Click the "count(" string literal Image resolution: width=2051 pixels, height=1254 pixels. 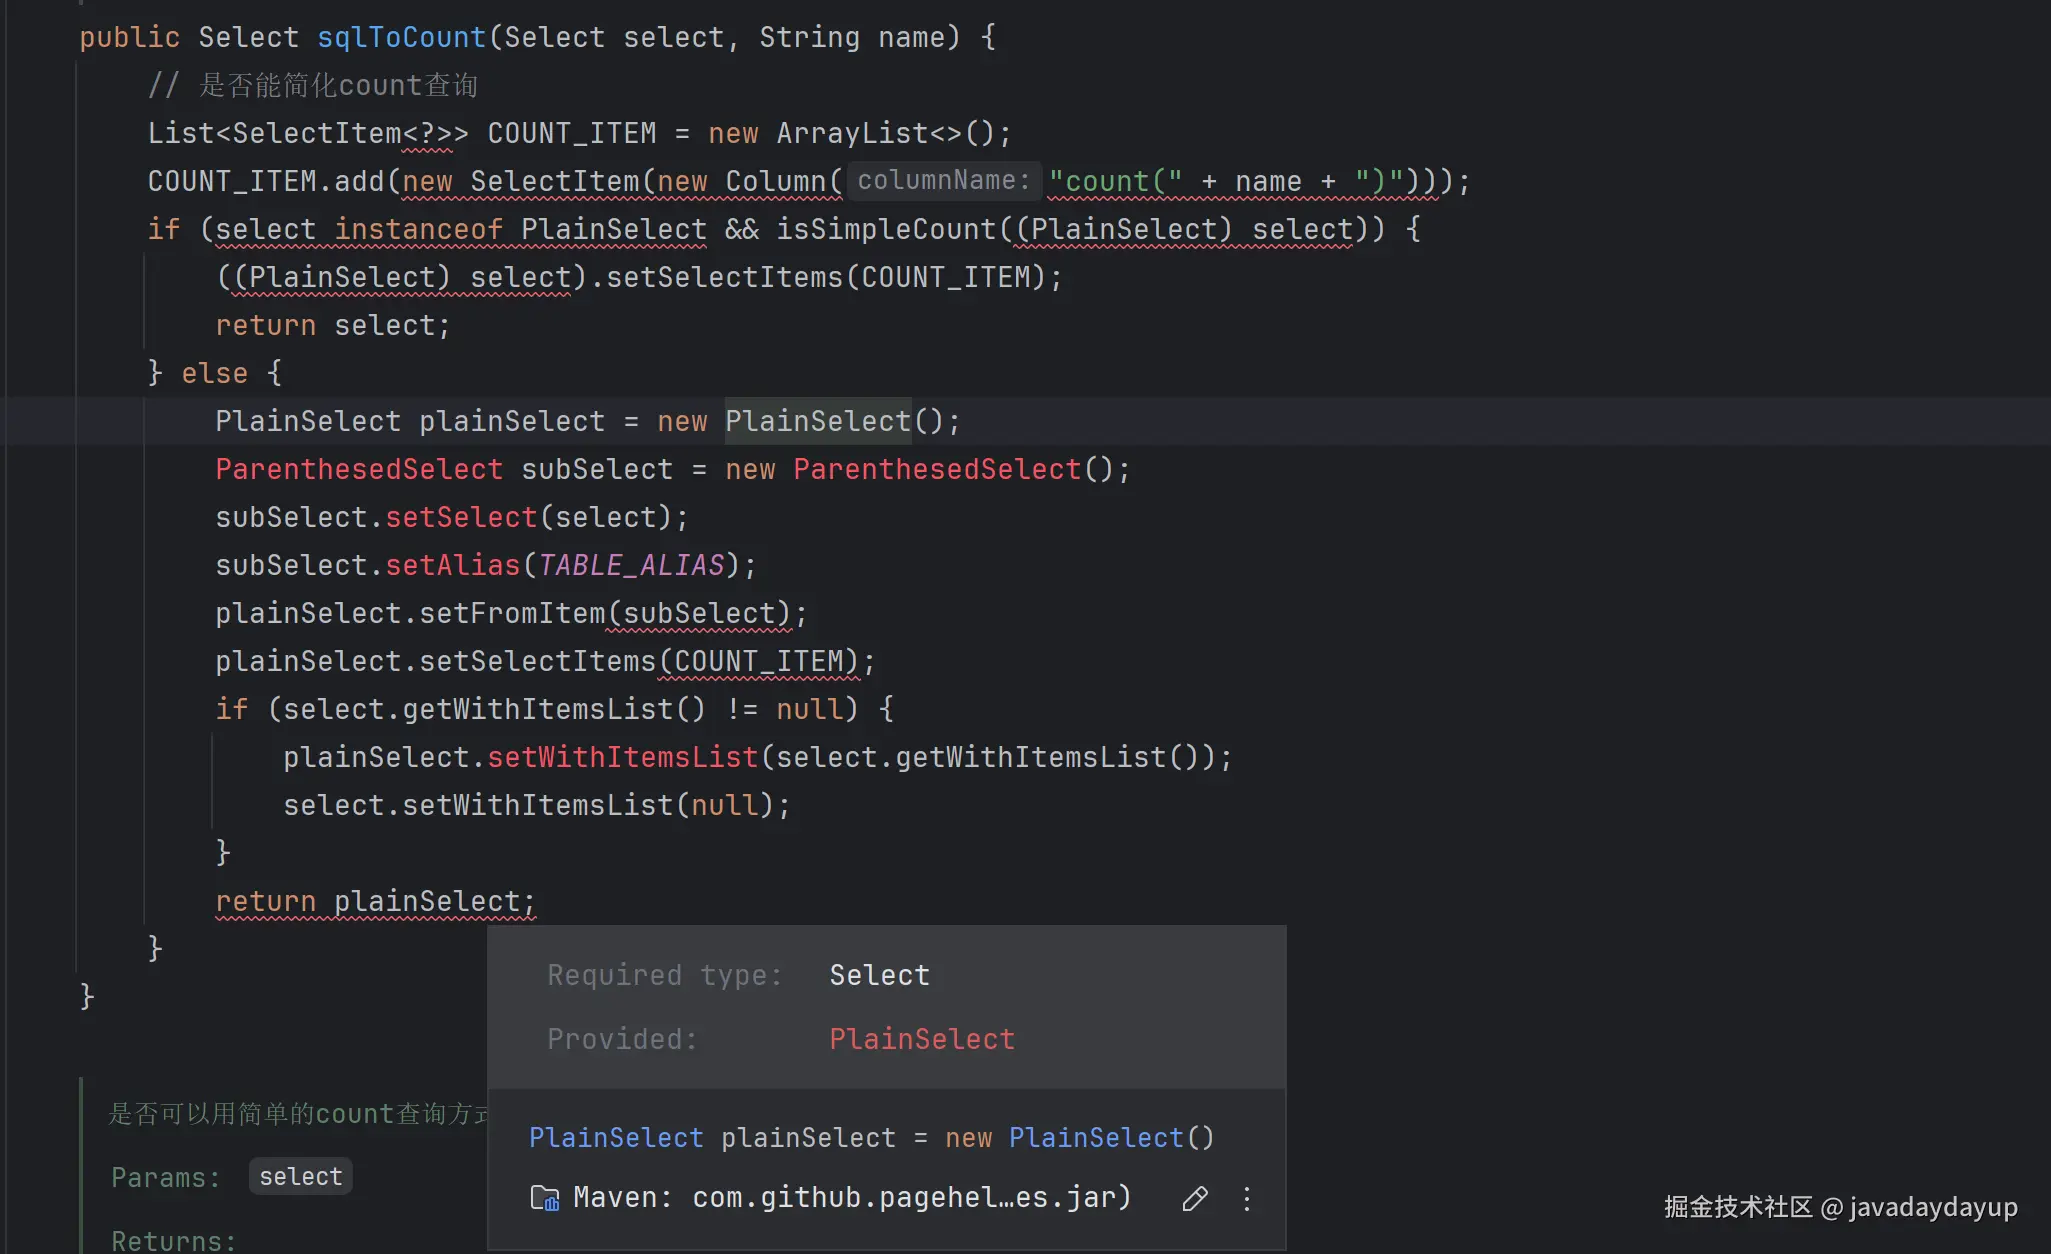click(x=1115, y=181)
